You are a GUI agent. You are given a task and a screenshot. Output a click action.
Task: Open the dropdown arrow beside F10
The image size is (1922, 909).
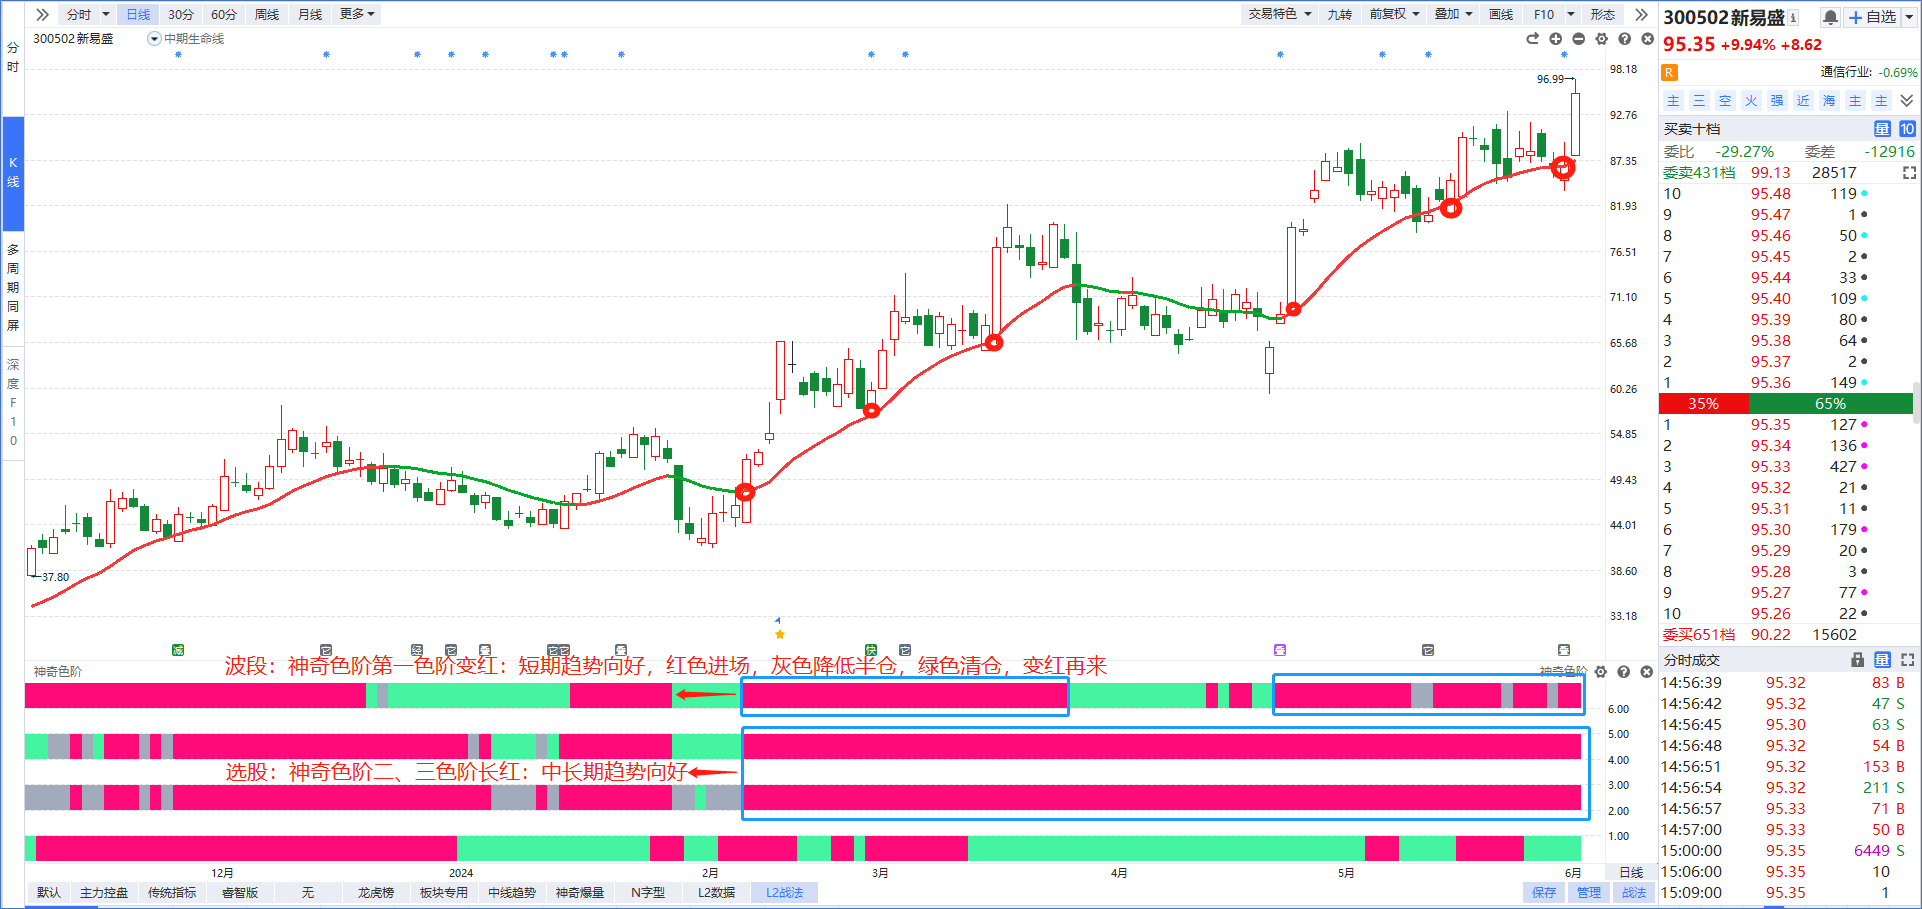pyautogui.click(x=1571, y=14)
